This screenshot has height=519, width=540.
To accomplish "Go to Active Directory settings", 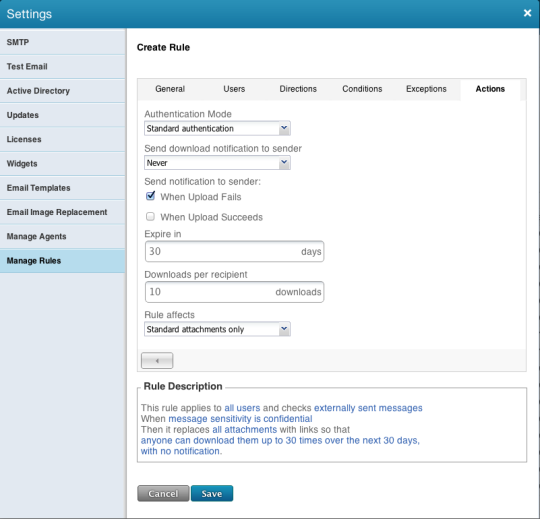I will 62,91.
